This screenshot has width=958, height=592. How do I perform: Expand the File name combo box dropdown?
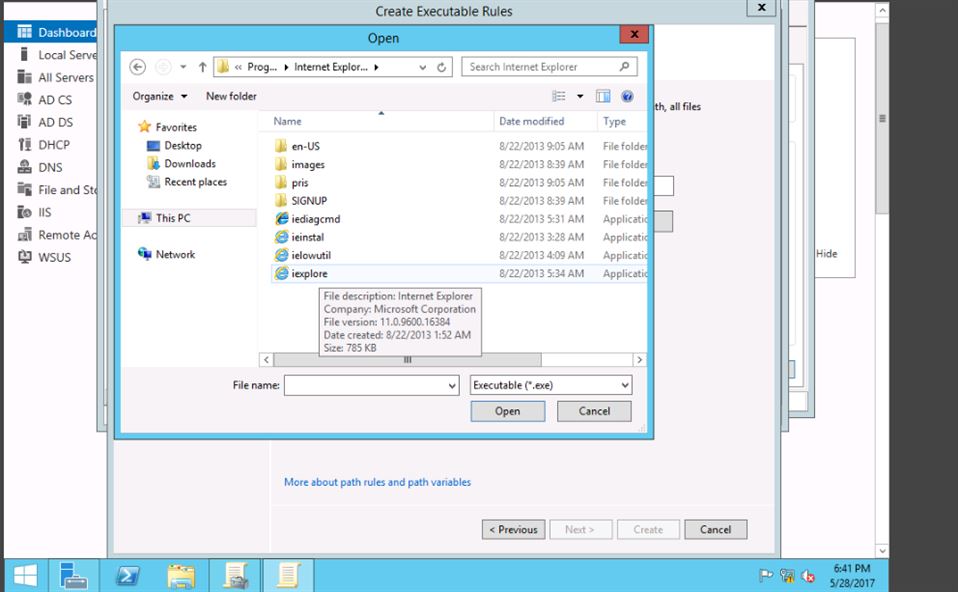[x=452, y=385]
